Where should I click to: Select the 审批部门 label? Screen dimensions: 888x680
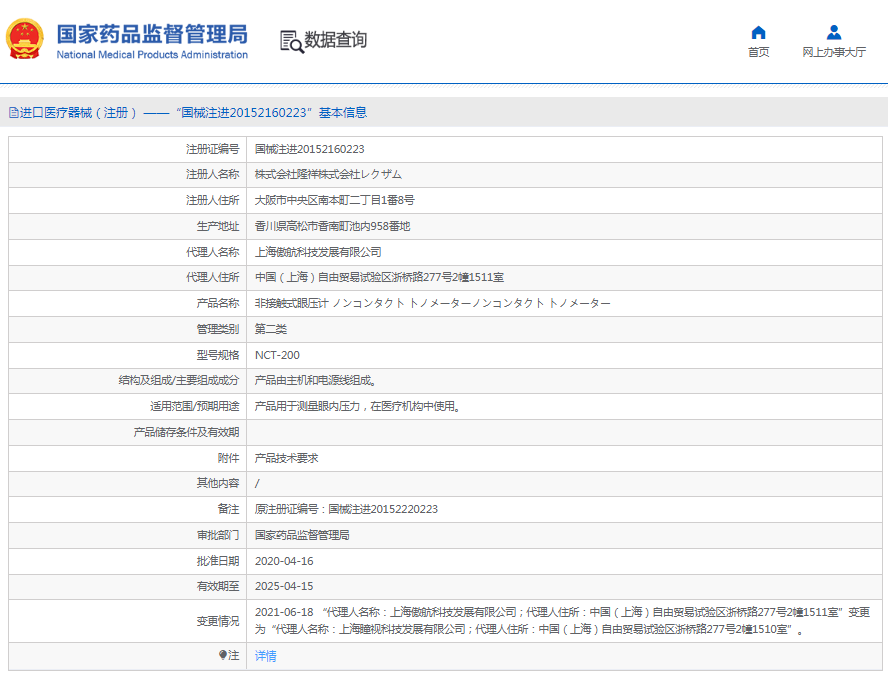(x=218, y=535)
